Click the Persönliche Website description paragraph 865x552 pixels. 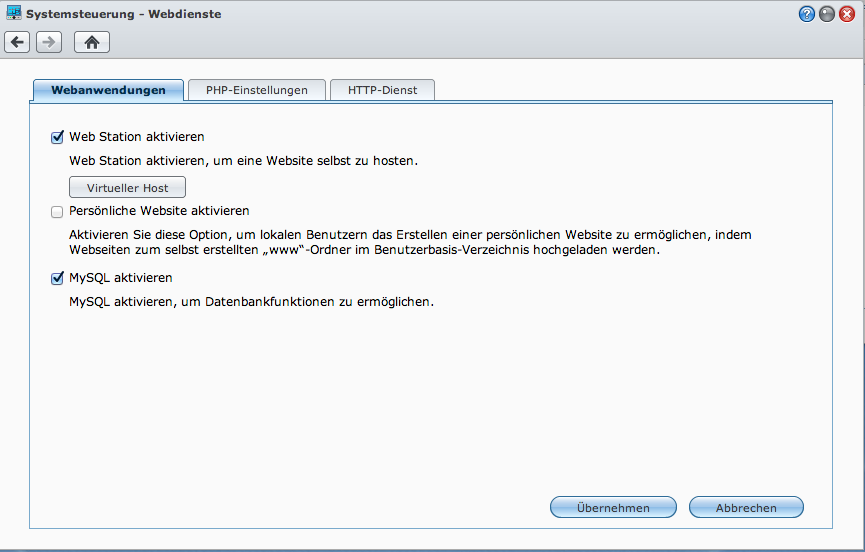(409, 243)
